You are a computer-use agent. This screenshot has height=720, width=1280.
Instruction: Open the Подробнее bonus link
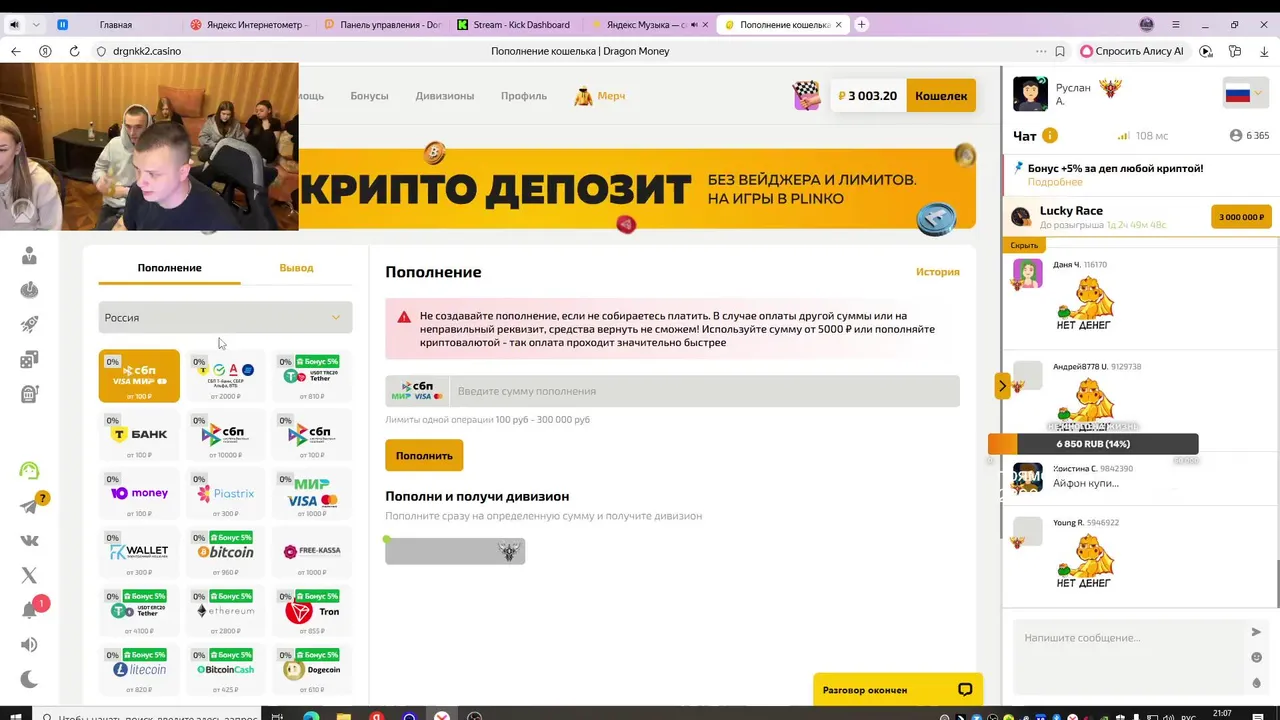(1055, 182)
